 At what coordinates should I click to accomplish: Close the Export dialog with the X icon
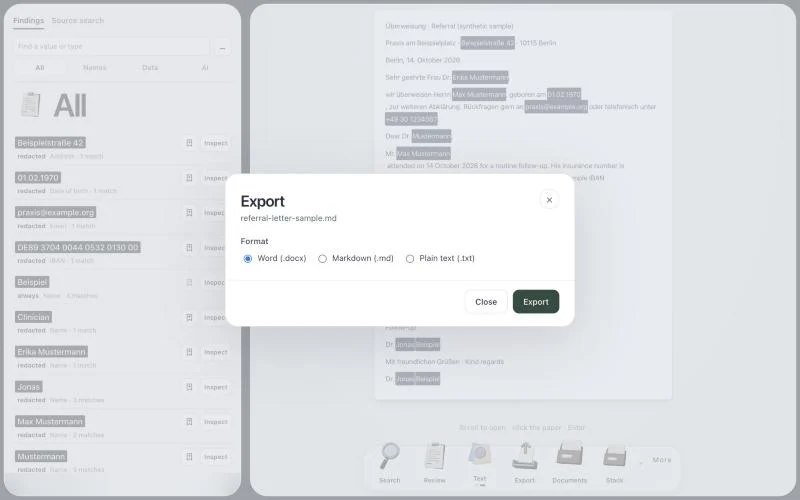549,199
